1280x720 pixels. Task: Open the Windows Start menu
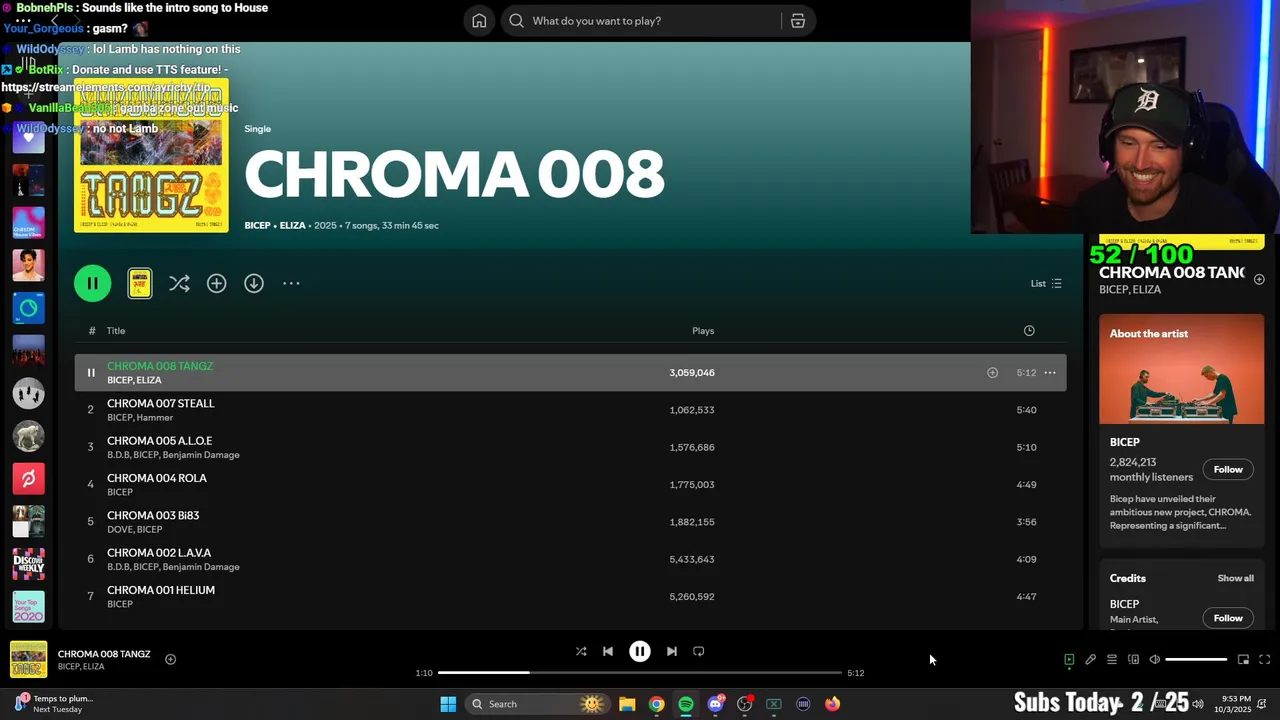(448, 704)
